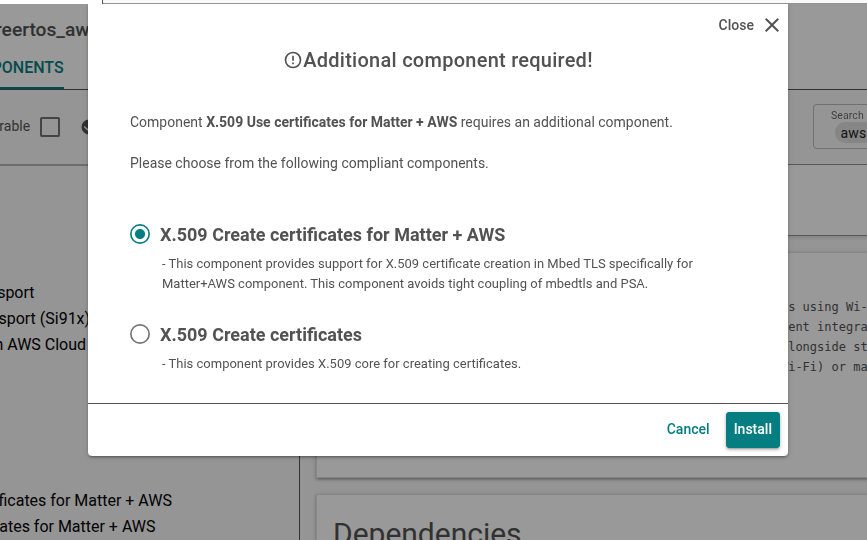Select the X.509 Create certificates radio option

pyautogui.click(x=140, y=334)
